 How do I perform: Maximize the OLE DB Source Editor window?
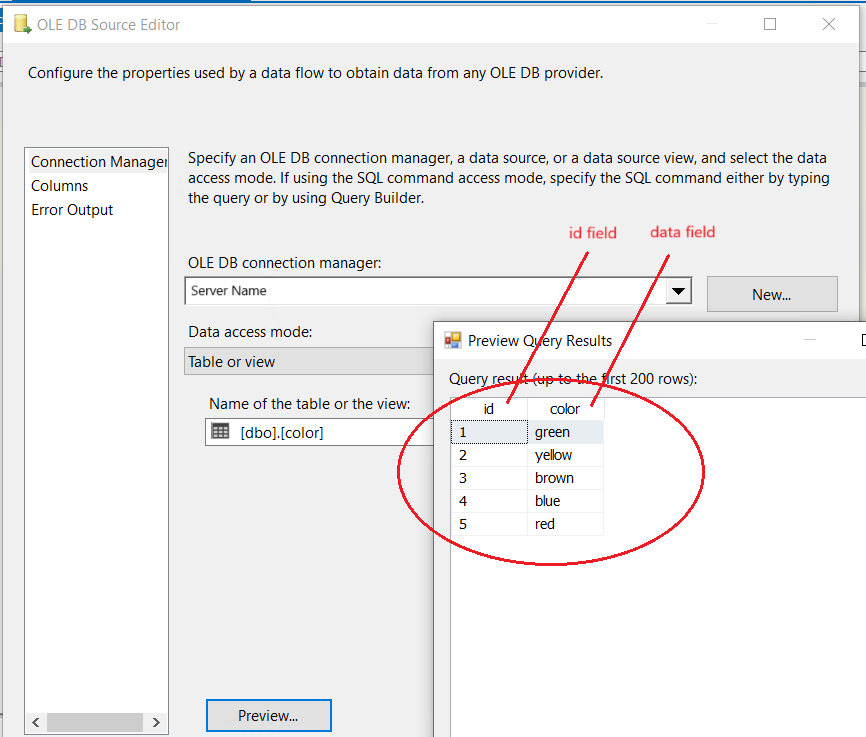click(770, 25)
